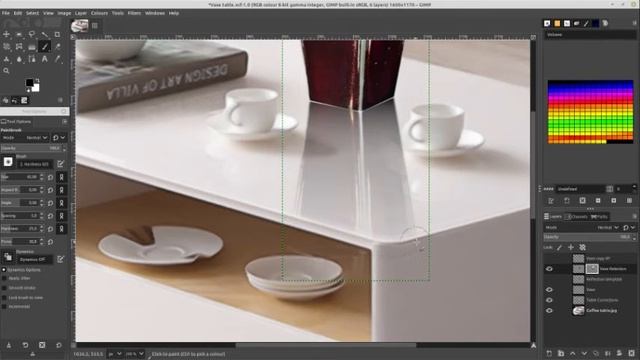Screen dimensions: 640x360
Task: Select the Free Select lasso tool
Action: (x=32, y=34)
